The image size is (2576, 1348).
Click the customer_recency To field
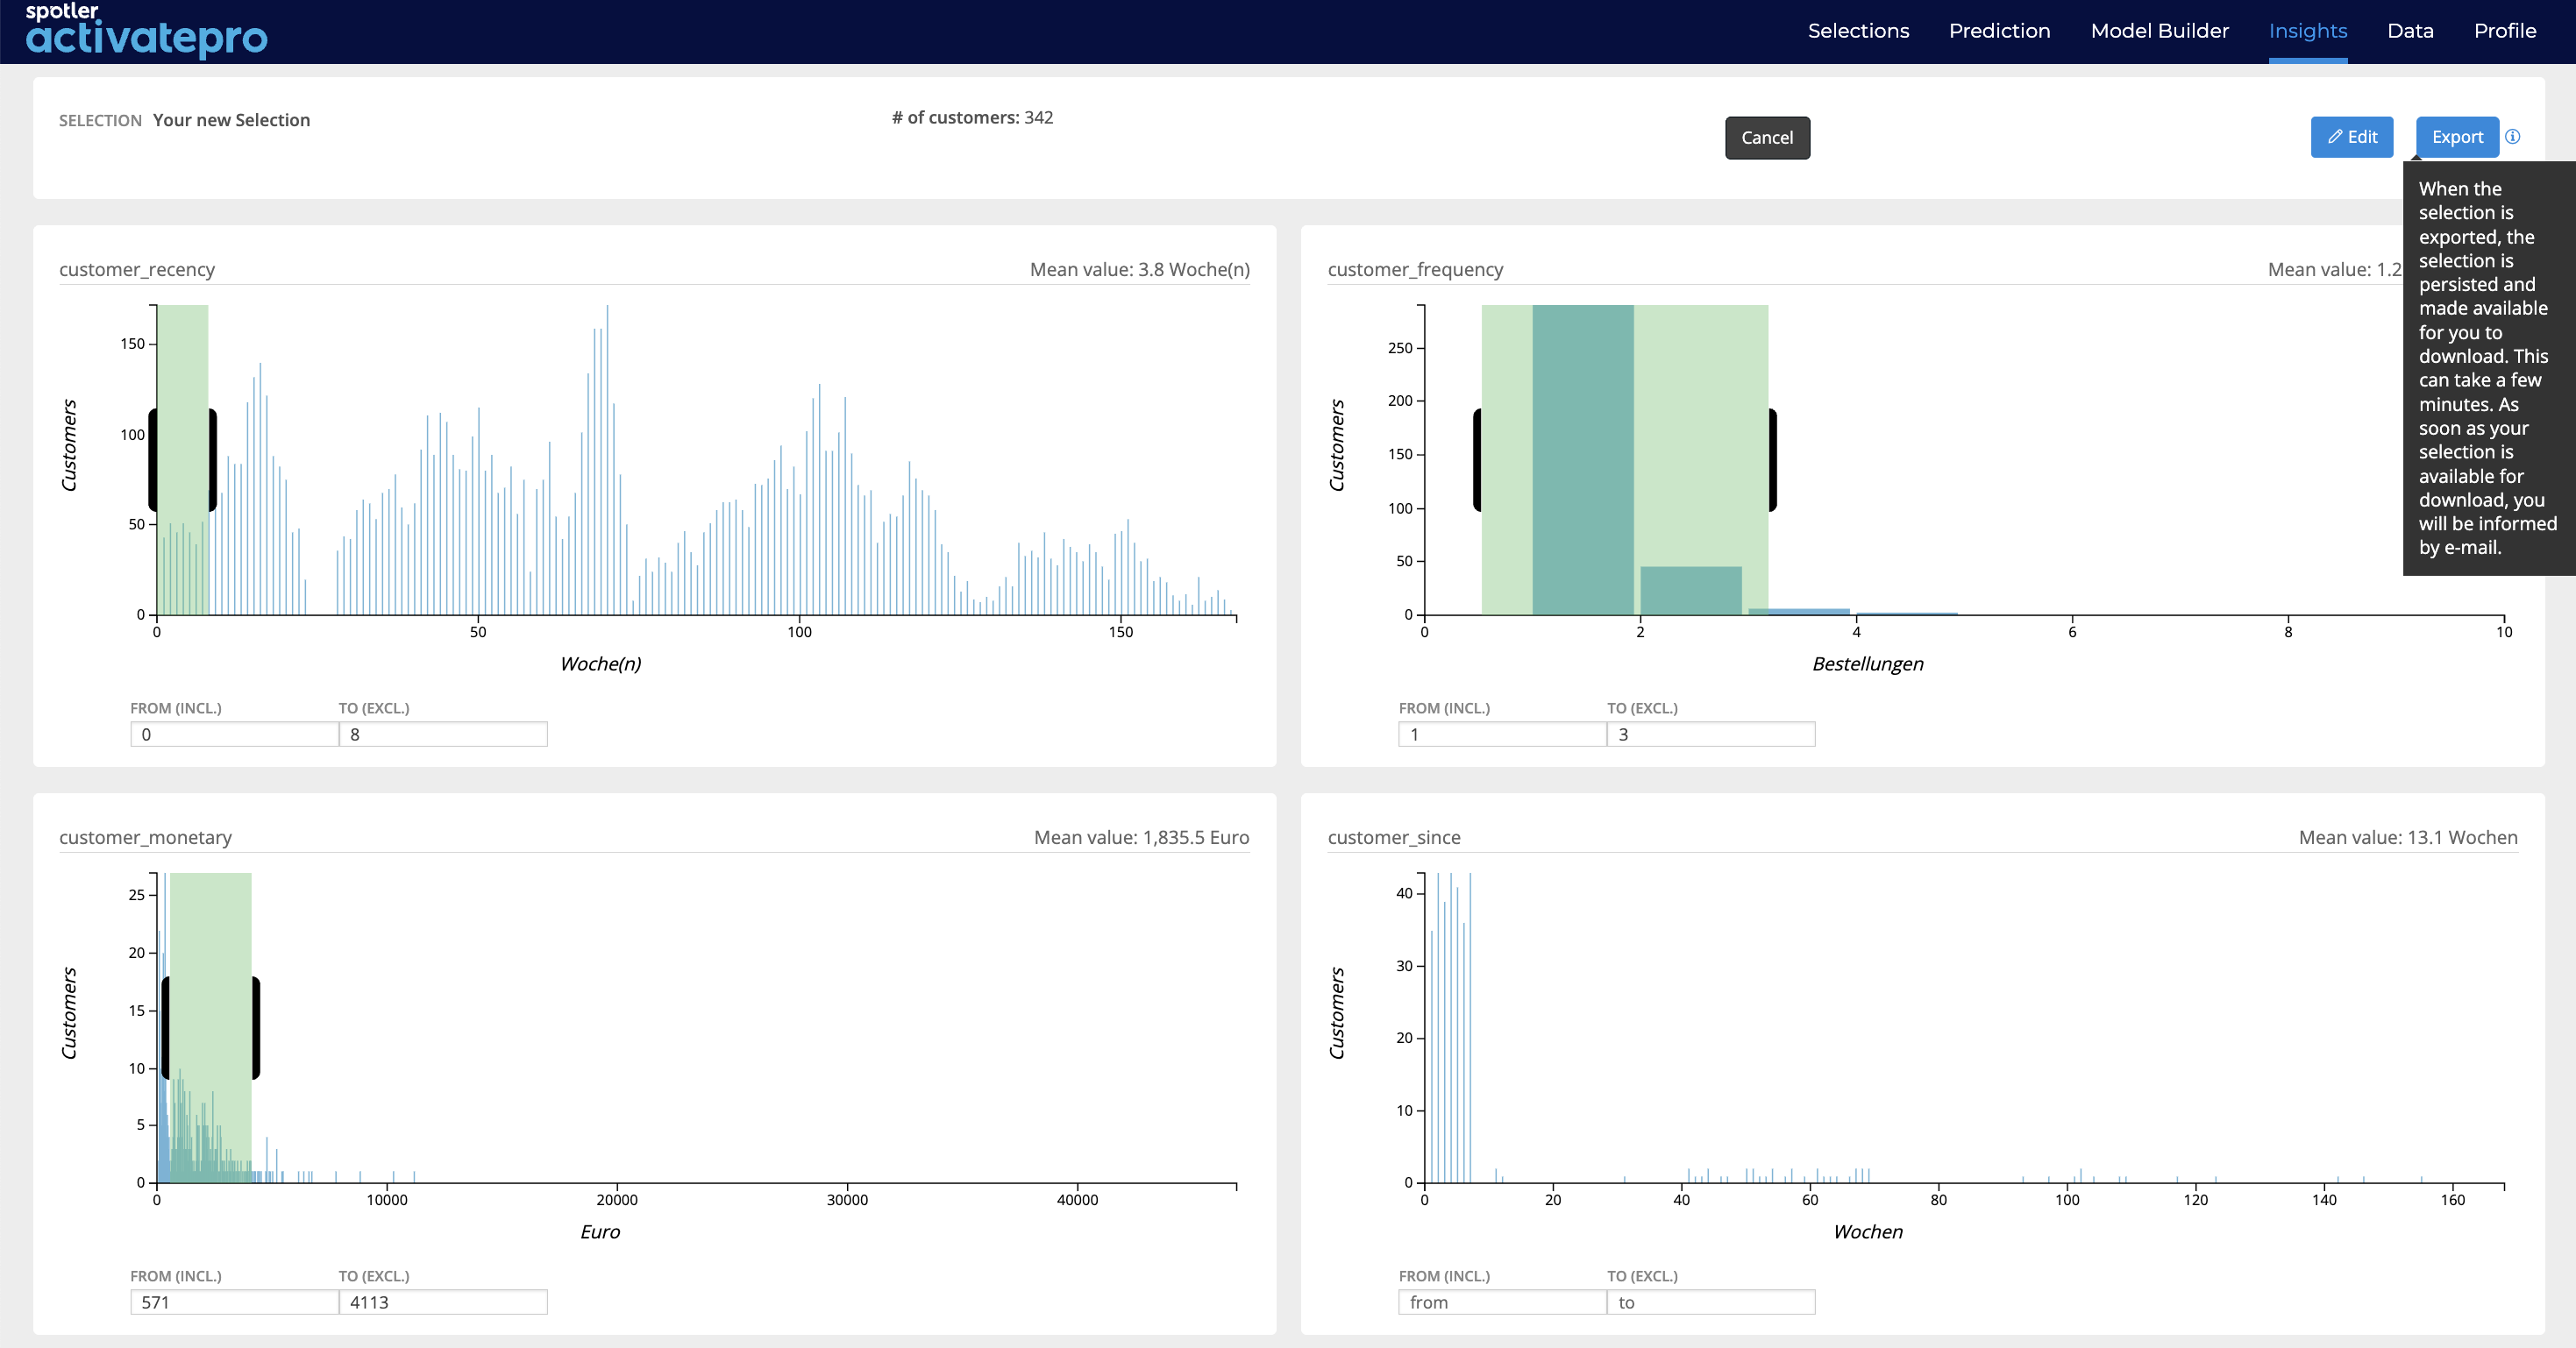click(443, 734)
